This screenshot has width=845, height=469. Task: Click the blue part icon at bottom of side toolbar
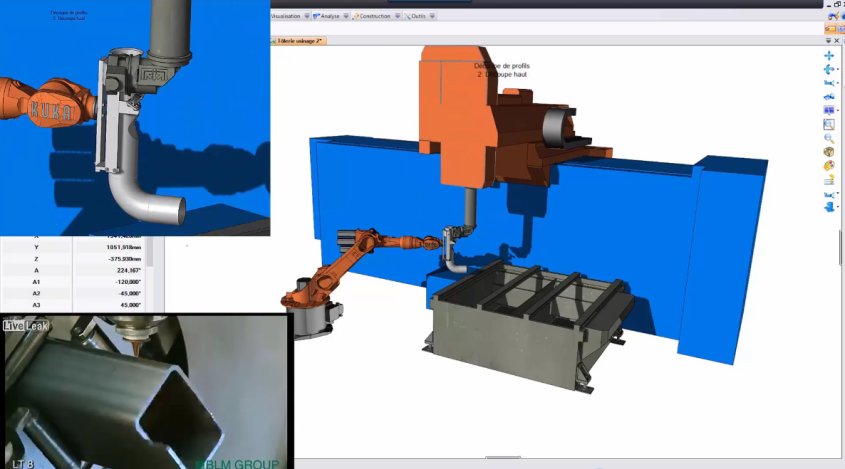click(x=829, y=208)
